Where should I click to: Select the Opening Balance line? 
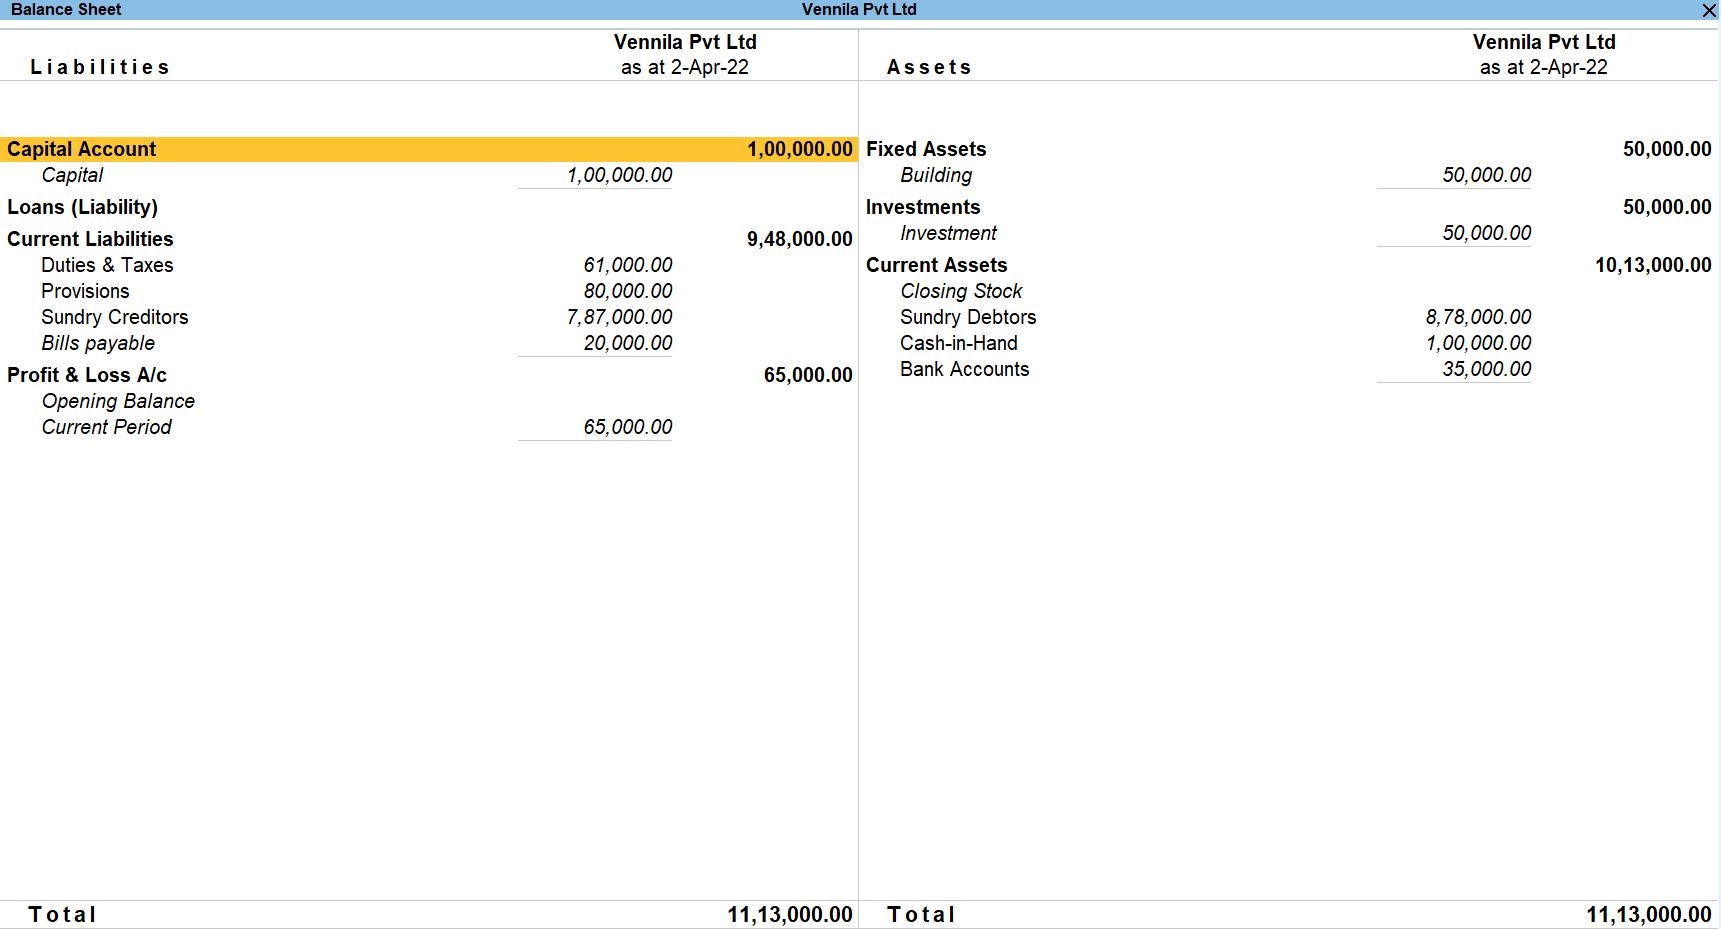click(x=118, y=401)
